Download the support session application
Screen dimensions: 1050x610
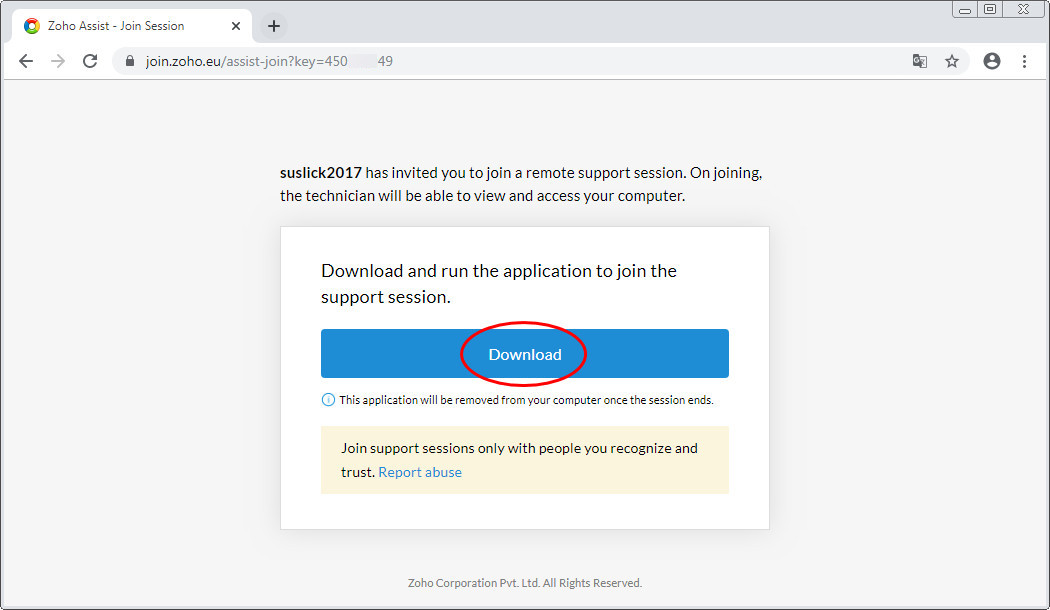click(x=524, y=354)
